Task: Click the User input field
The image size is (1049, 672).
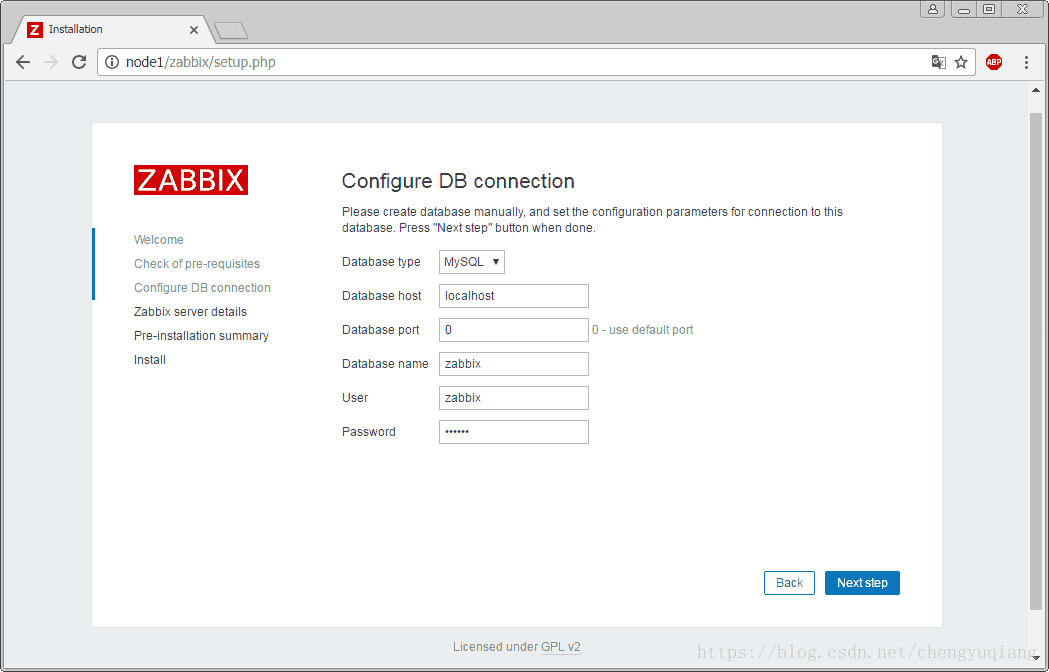Action: (x=514, y=398)
